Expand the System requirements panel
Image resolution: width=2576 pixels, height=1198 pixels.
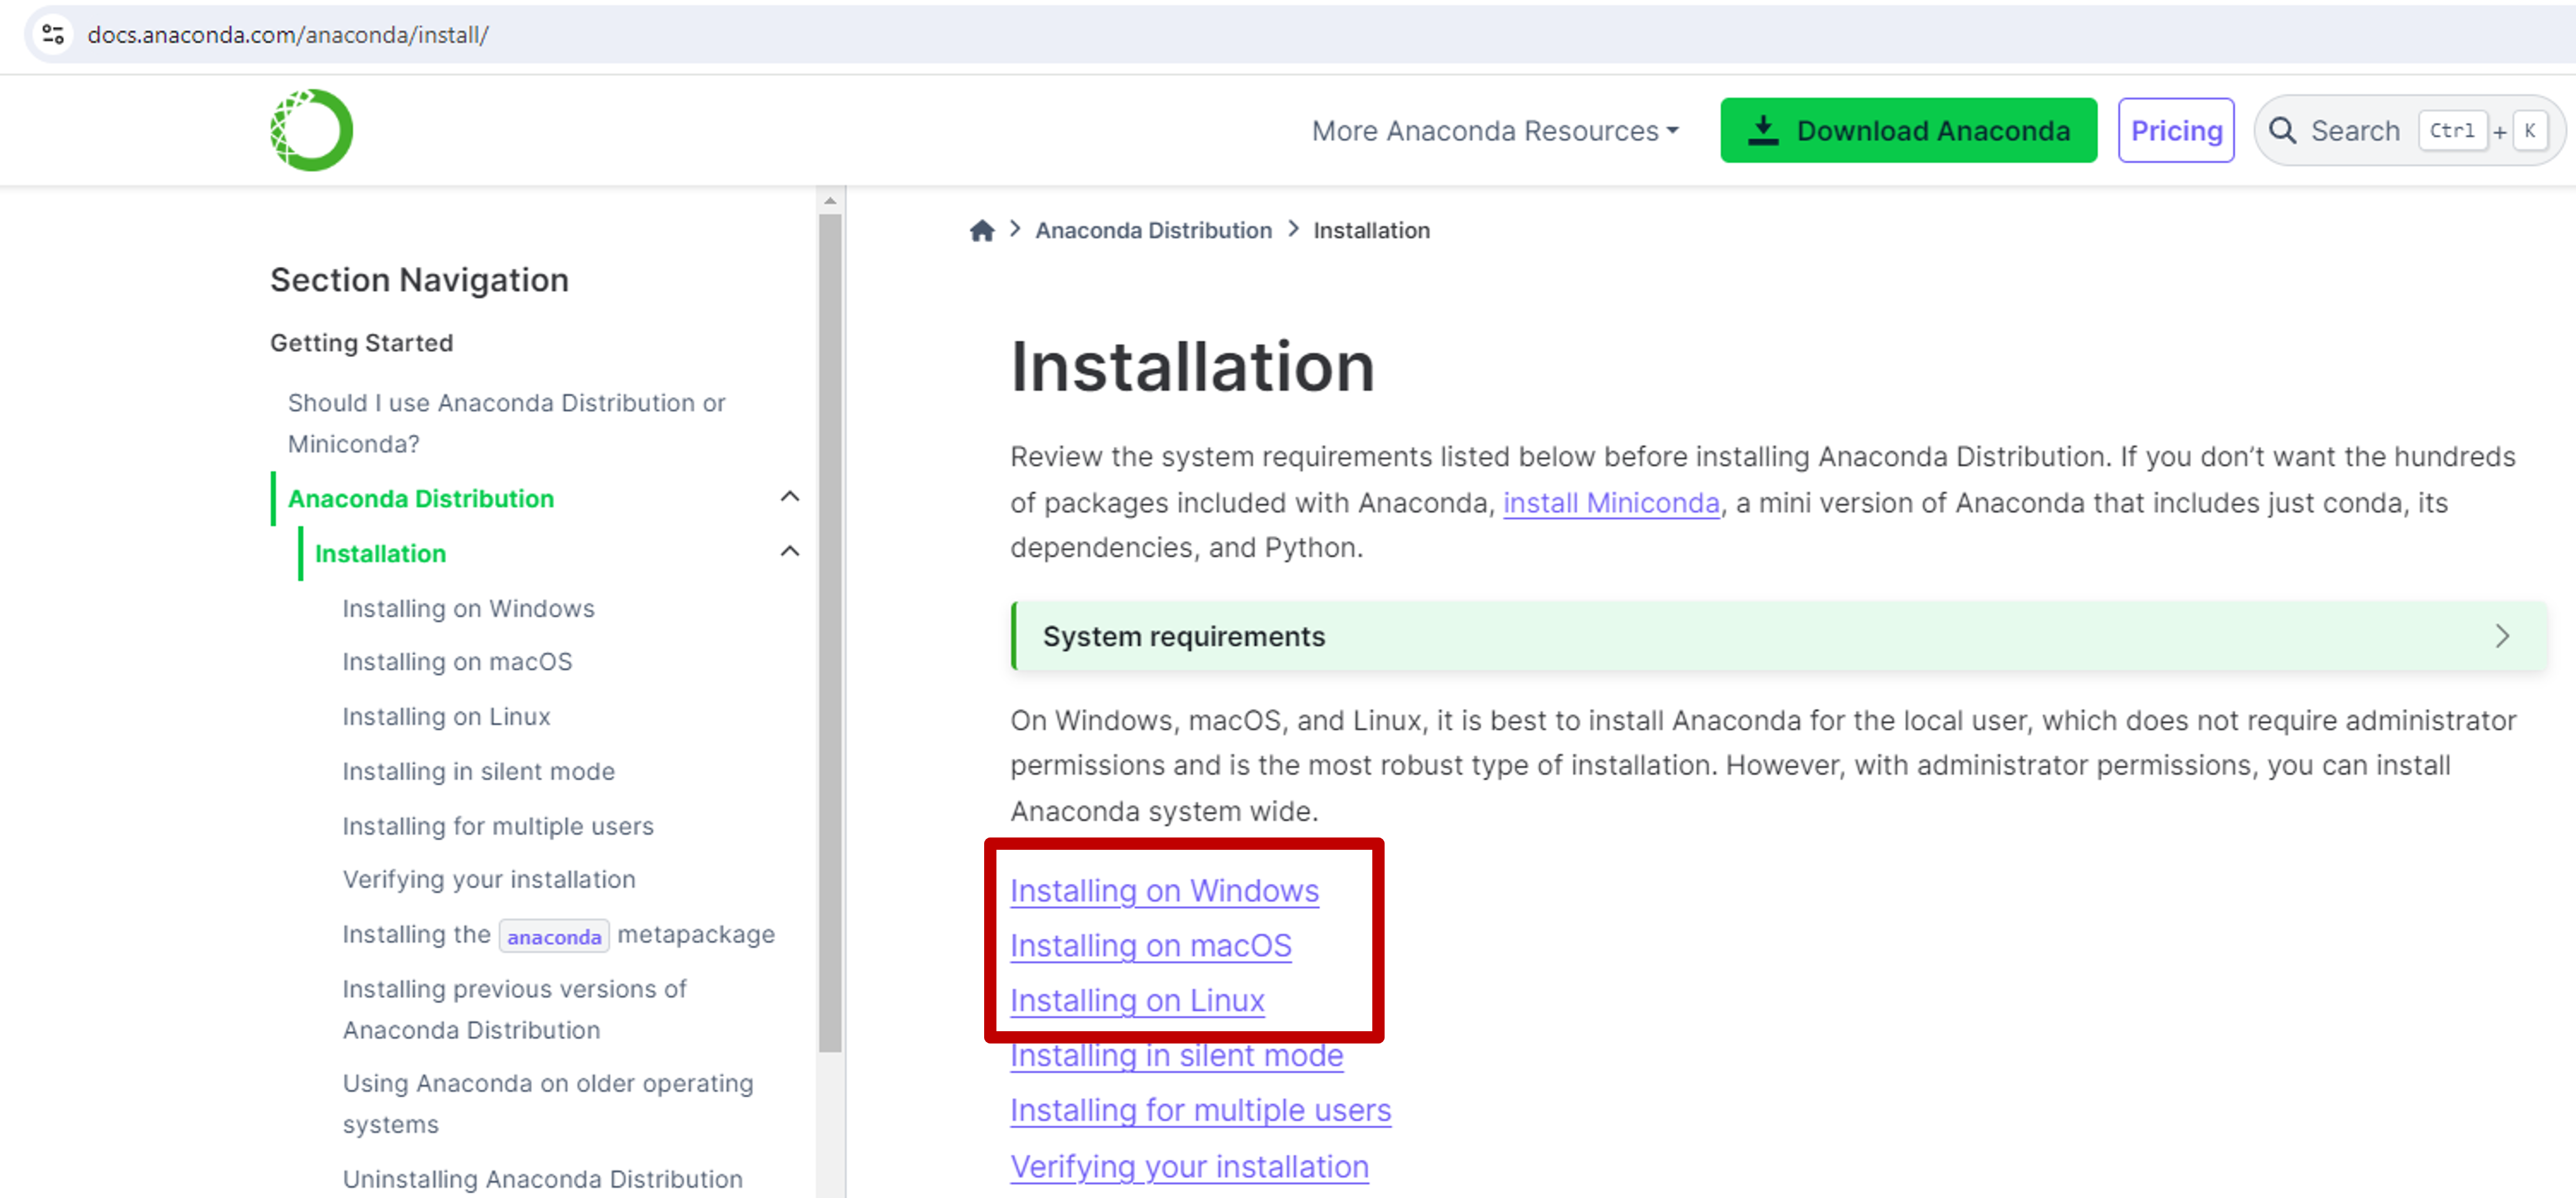coord(1779,636)
